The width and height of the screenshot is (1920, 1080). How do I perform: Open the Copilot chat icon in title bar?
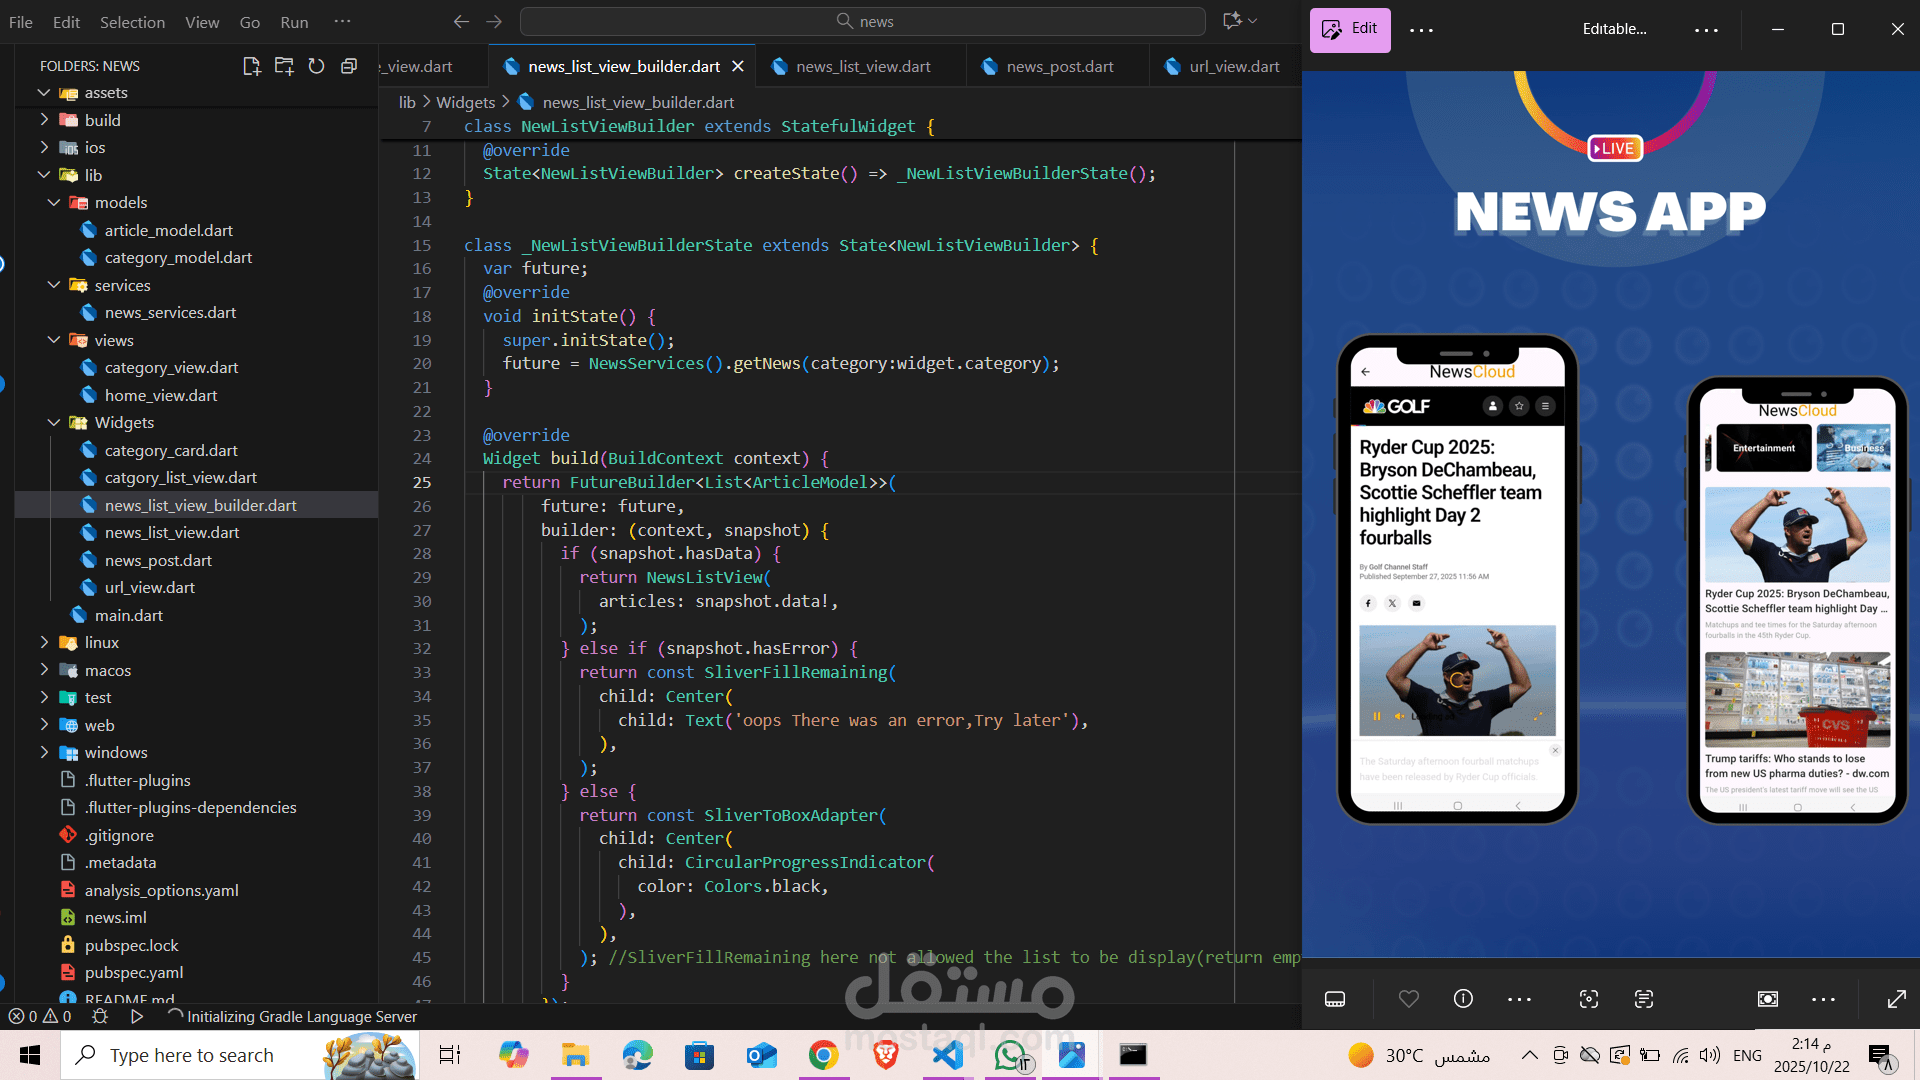pyautogui.click(x=1232, y=21)
